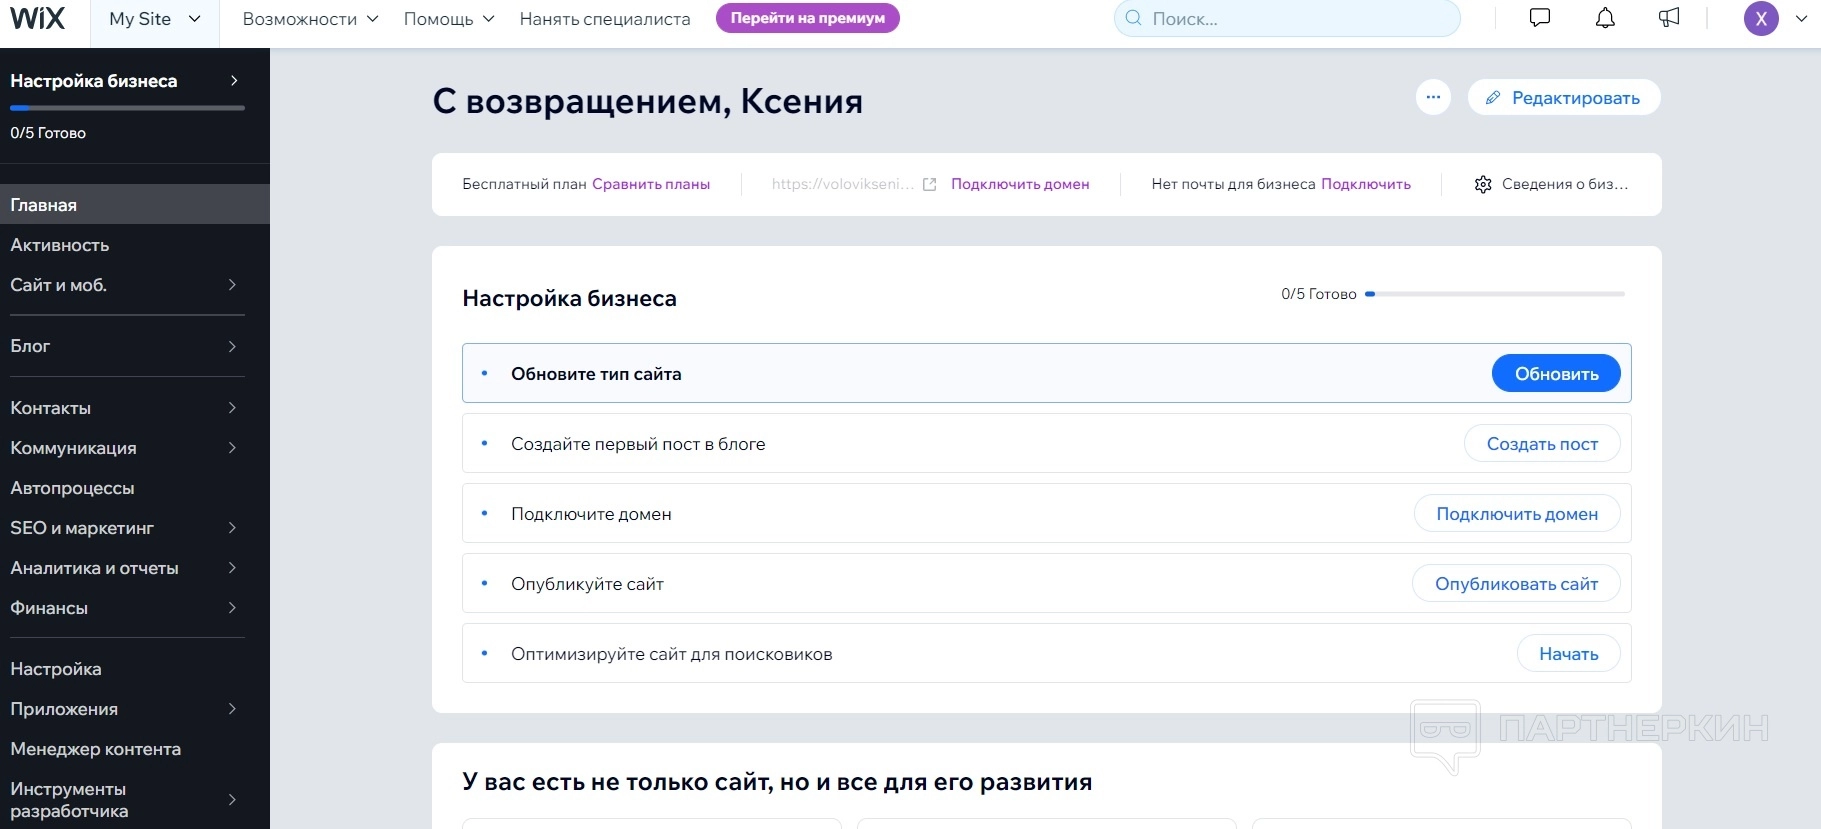Screen dimensions: 1821x829
Task: Click the external link icon beside site URL
Action: click(929, 184)
